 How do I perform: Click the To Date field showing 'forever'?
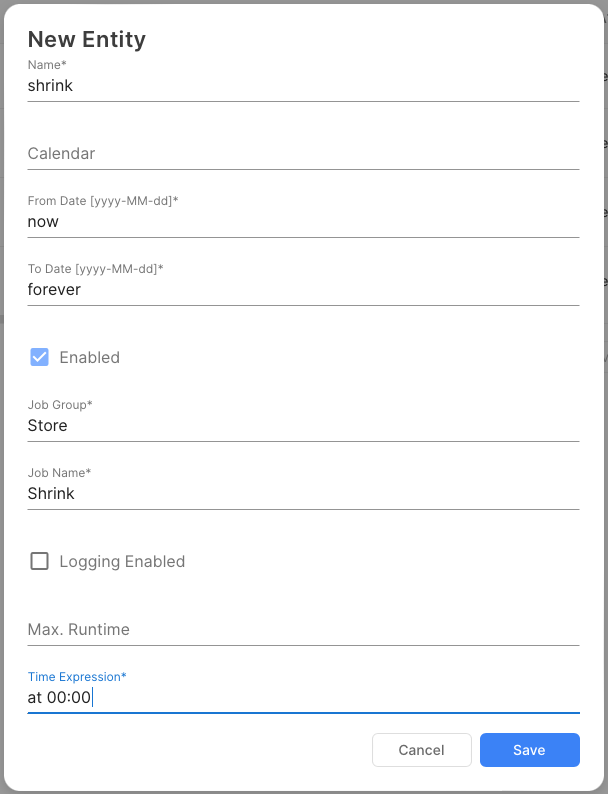[x=303, y=290]
